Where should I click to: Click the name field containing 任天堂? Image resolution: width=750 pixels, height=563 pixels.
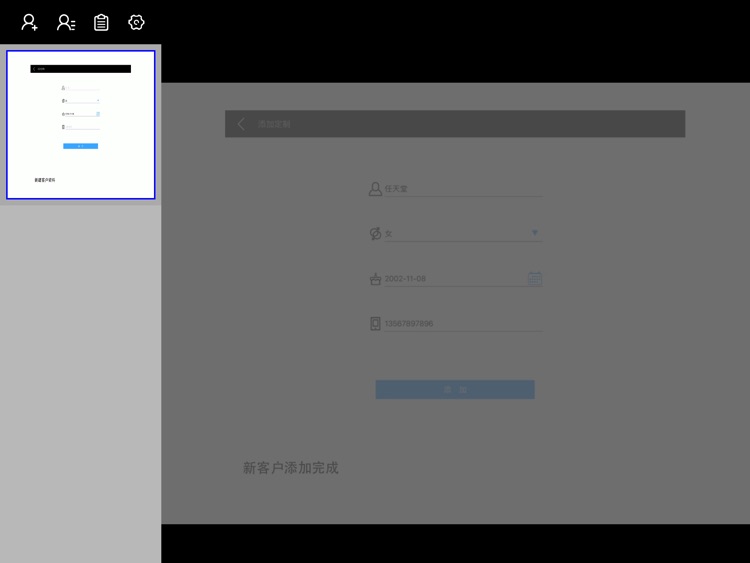click(463, 188)
